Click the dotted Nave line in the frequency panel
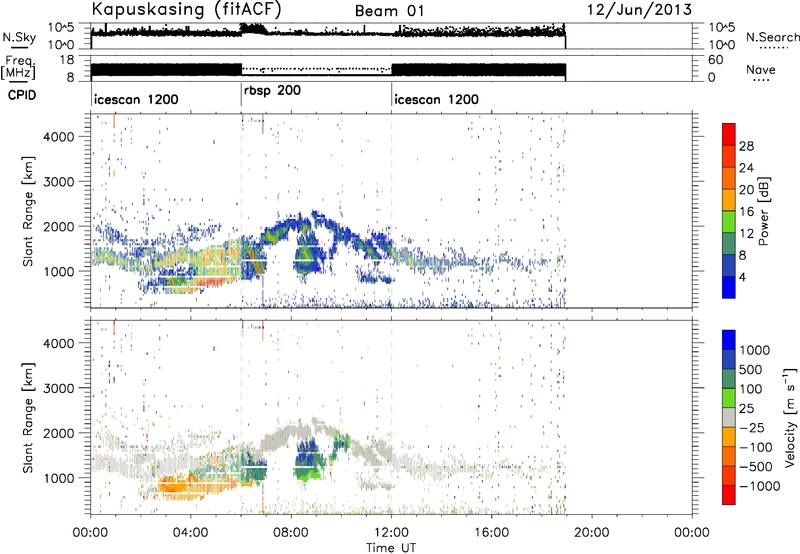This screenshot has height=554, width=800. pyautogui.click(x=316, y=68)
